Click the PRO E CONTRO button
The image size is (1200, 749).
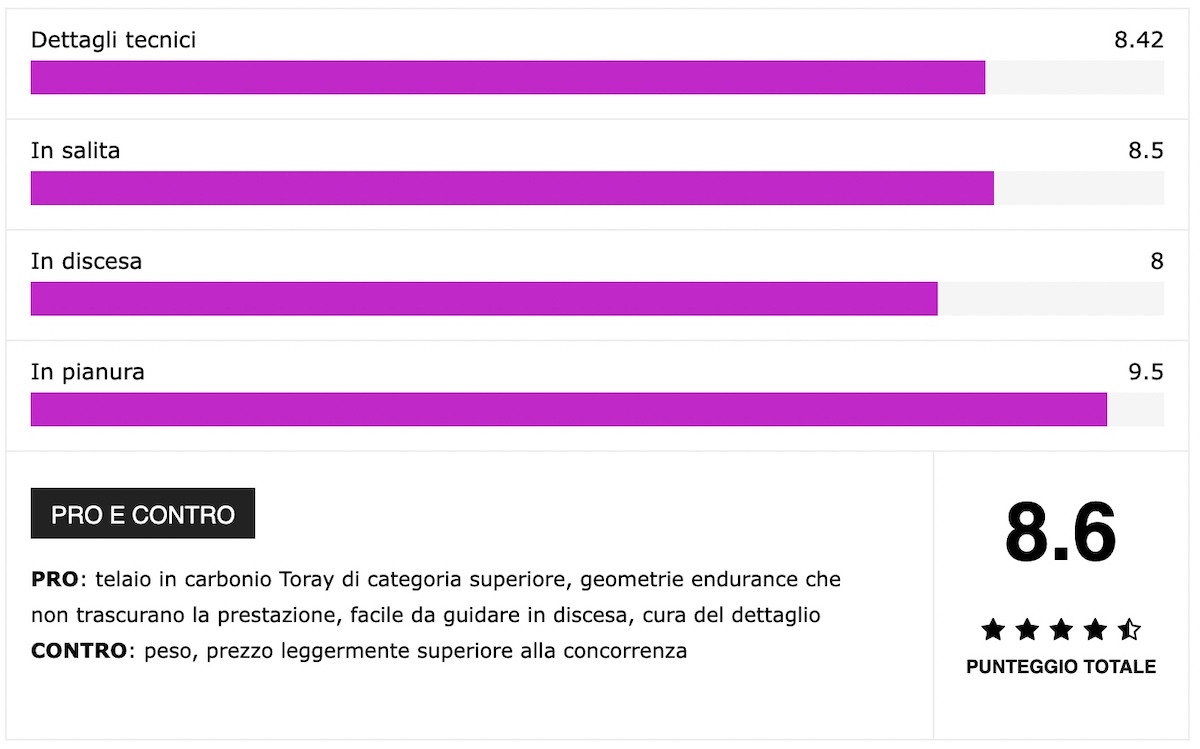point(143,514)
